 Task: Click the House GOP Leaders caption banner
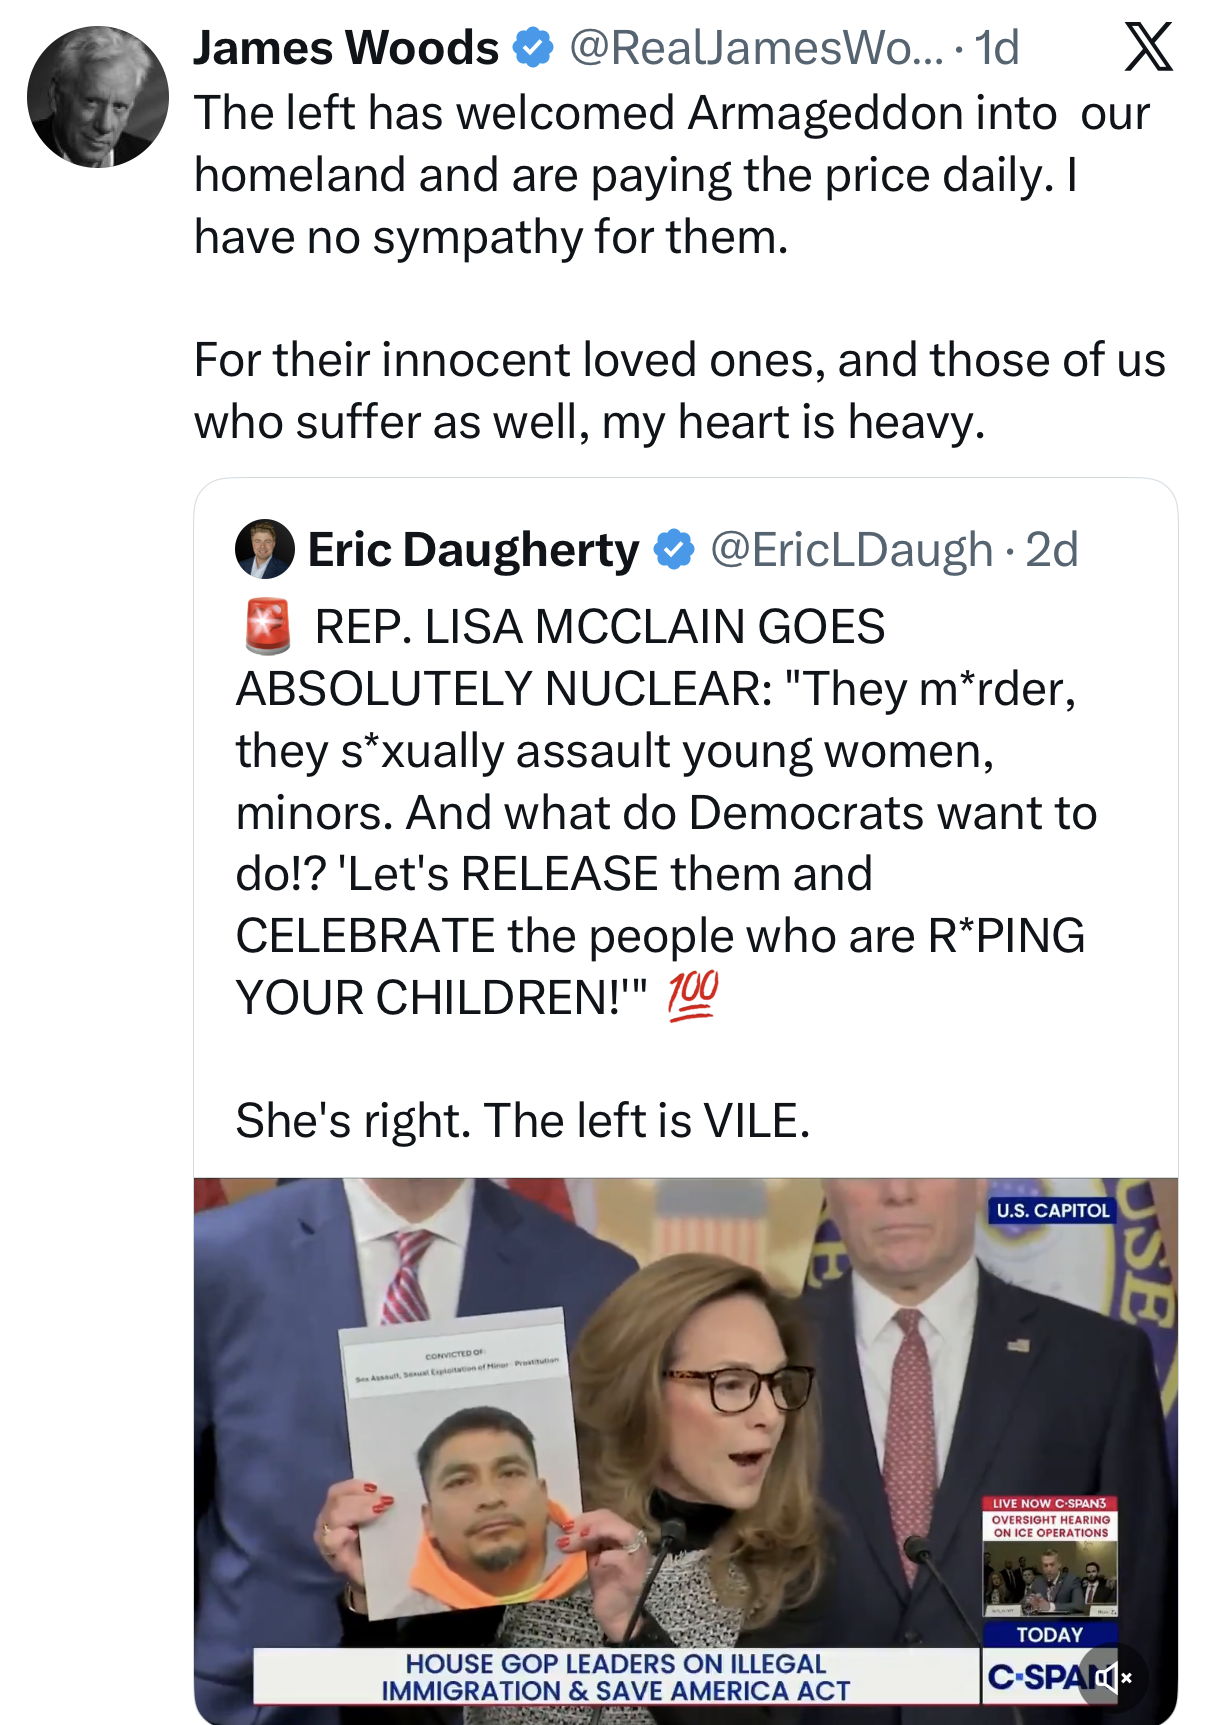(615, 1677)
